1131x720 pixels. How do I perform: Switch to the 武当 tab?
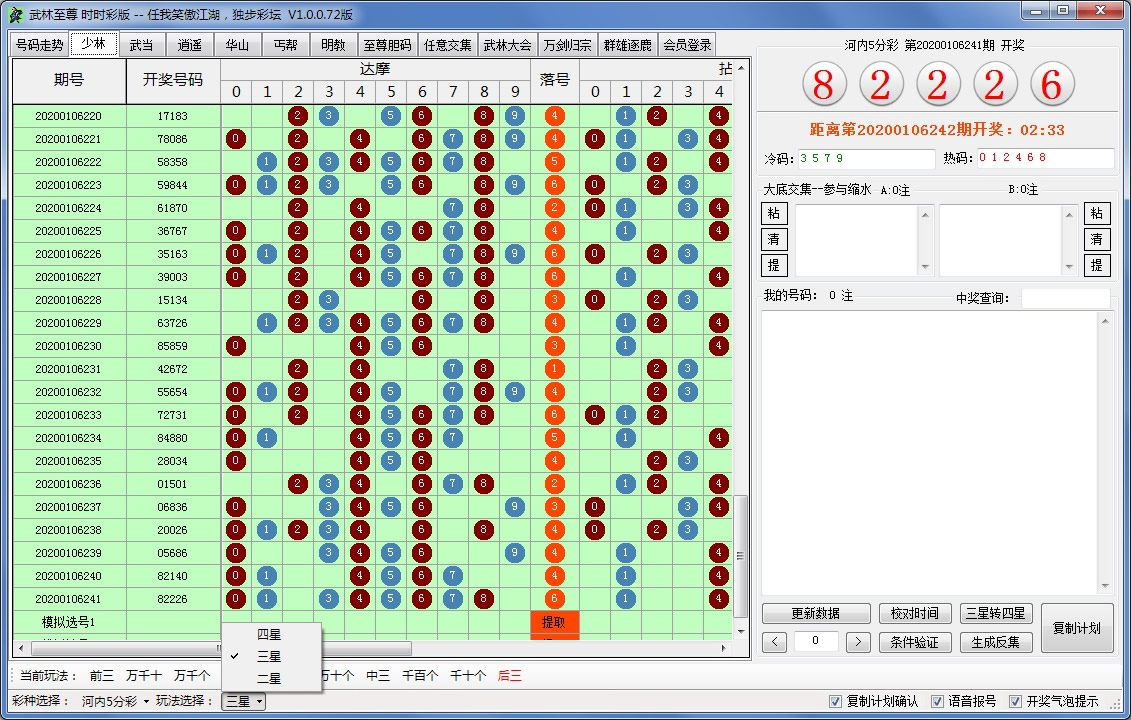[142, 45]
